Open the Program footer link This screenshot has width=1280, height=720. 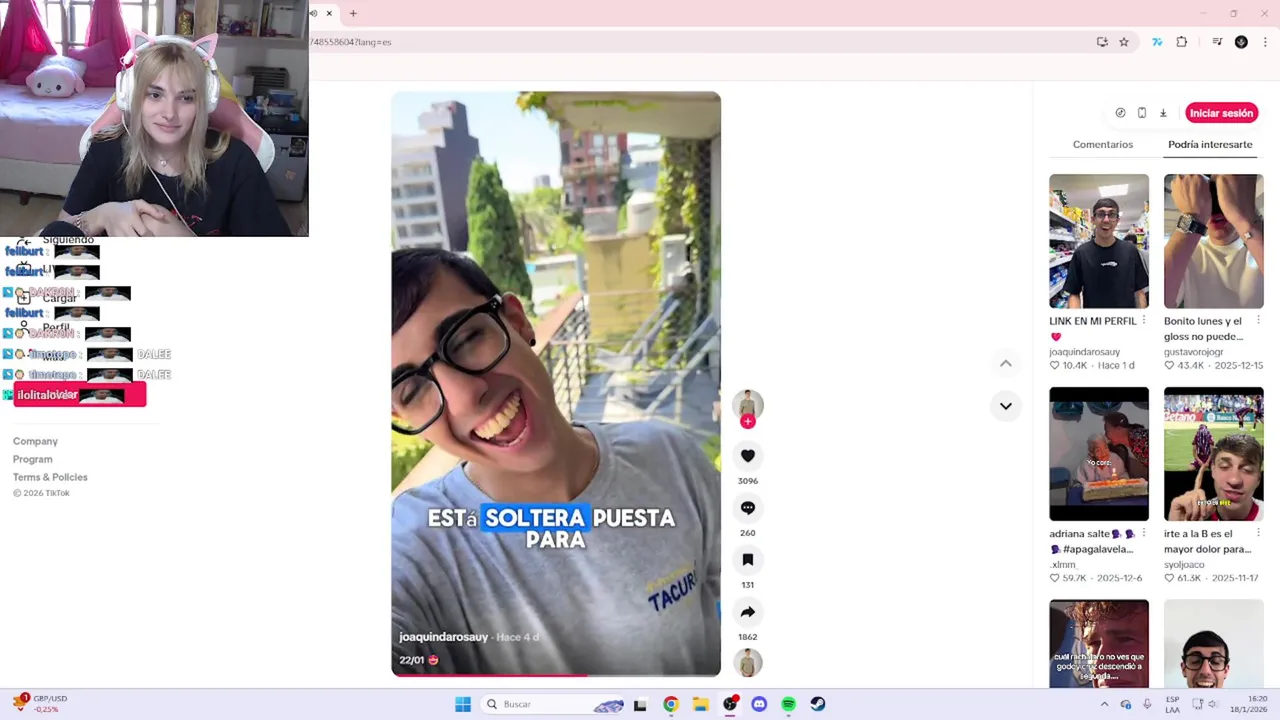point(33,459)
